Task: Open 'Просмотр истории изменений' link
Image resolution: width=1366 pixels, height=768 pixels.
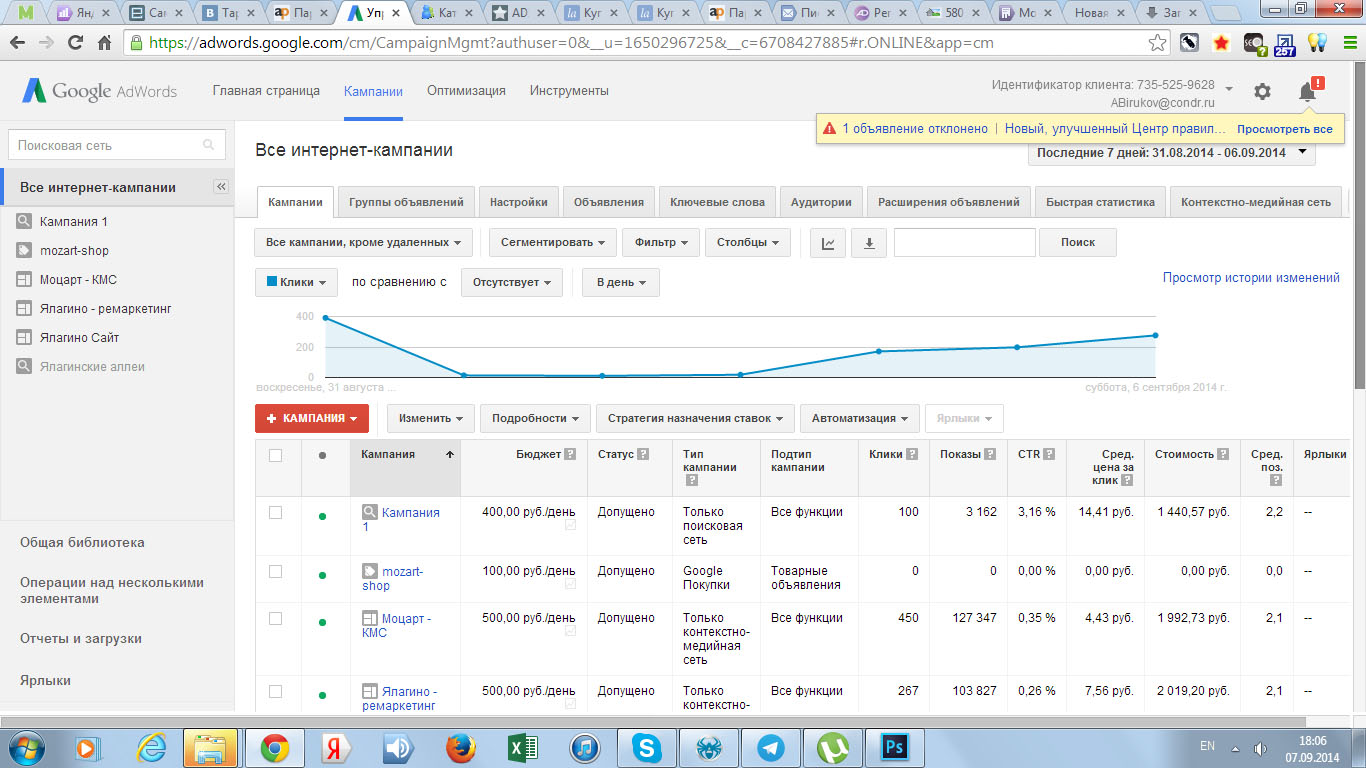Action: 1251,278
